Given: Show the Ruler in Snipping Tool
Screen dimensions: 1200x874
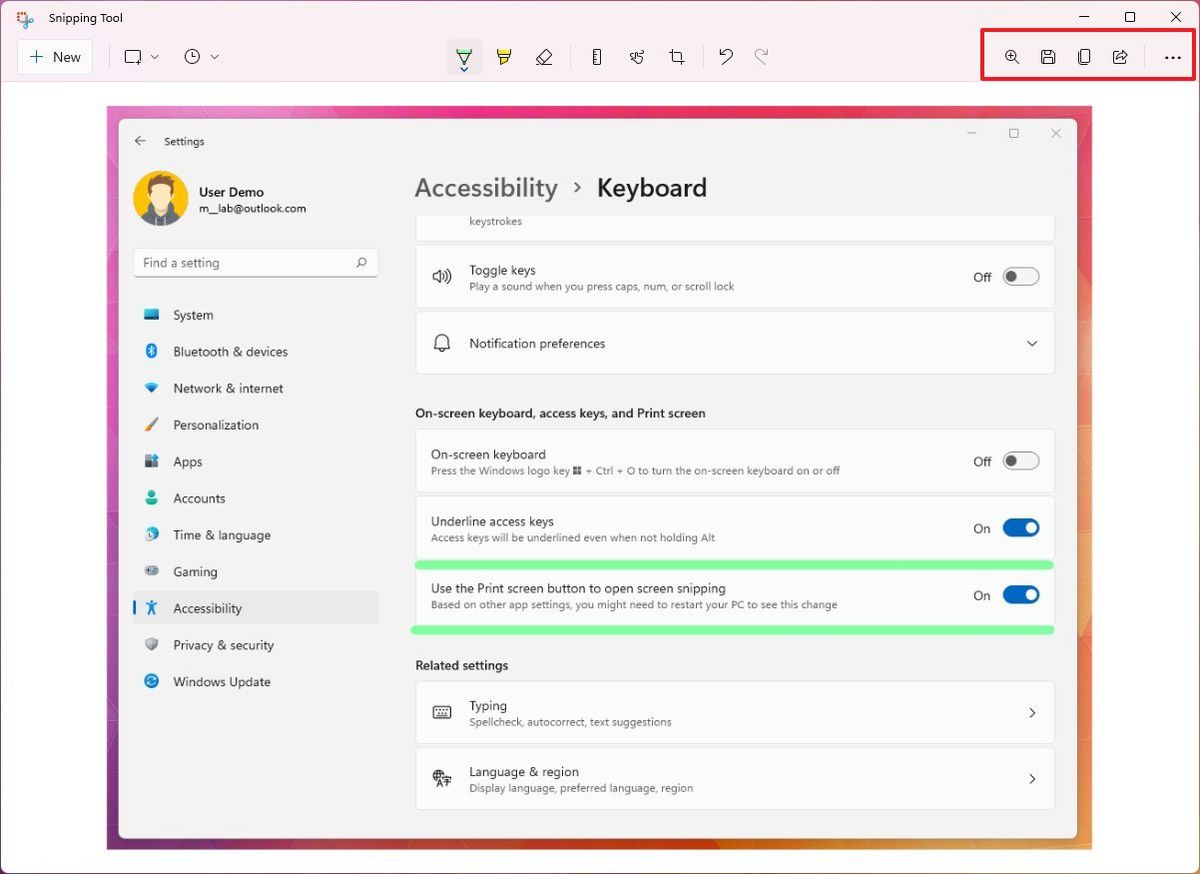Looking at the screenshot, I should tap(596, 57).
